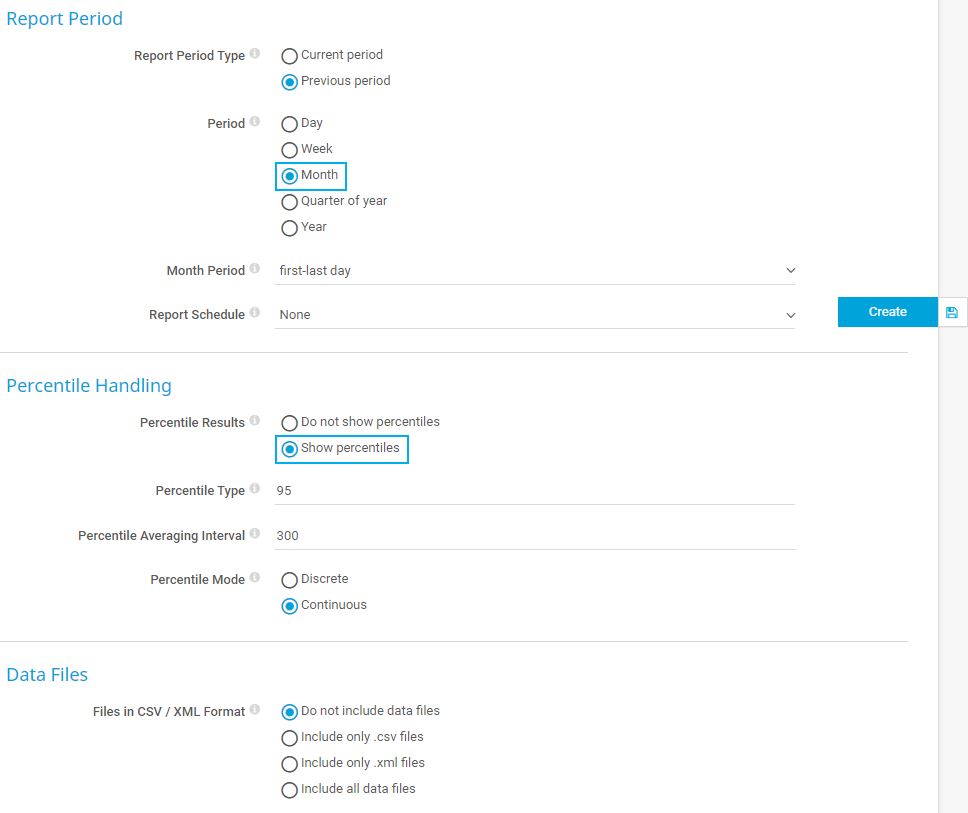Select Do not show percentiles option

290,423
